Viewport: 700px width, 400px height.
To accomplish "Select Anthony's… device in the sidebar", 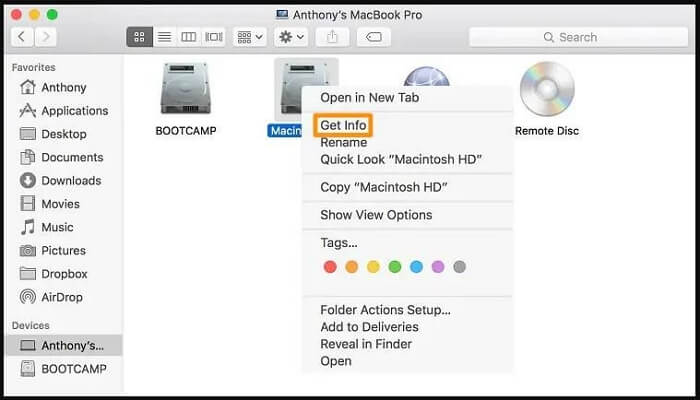I will pos(65,345).
